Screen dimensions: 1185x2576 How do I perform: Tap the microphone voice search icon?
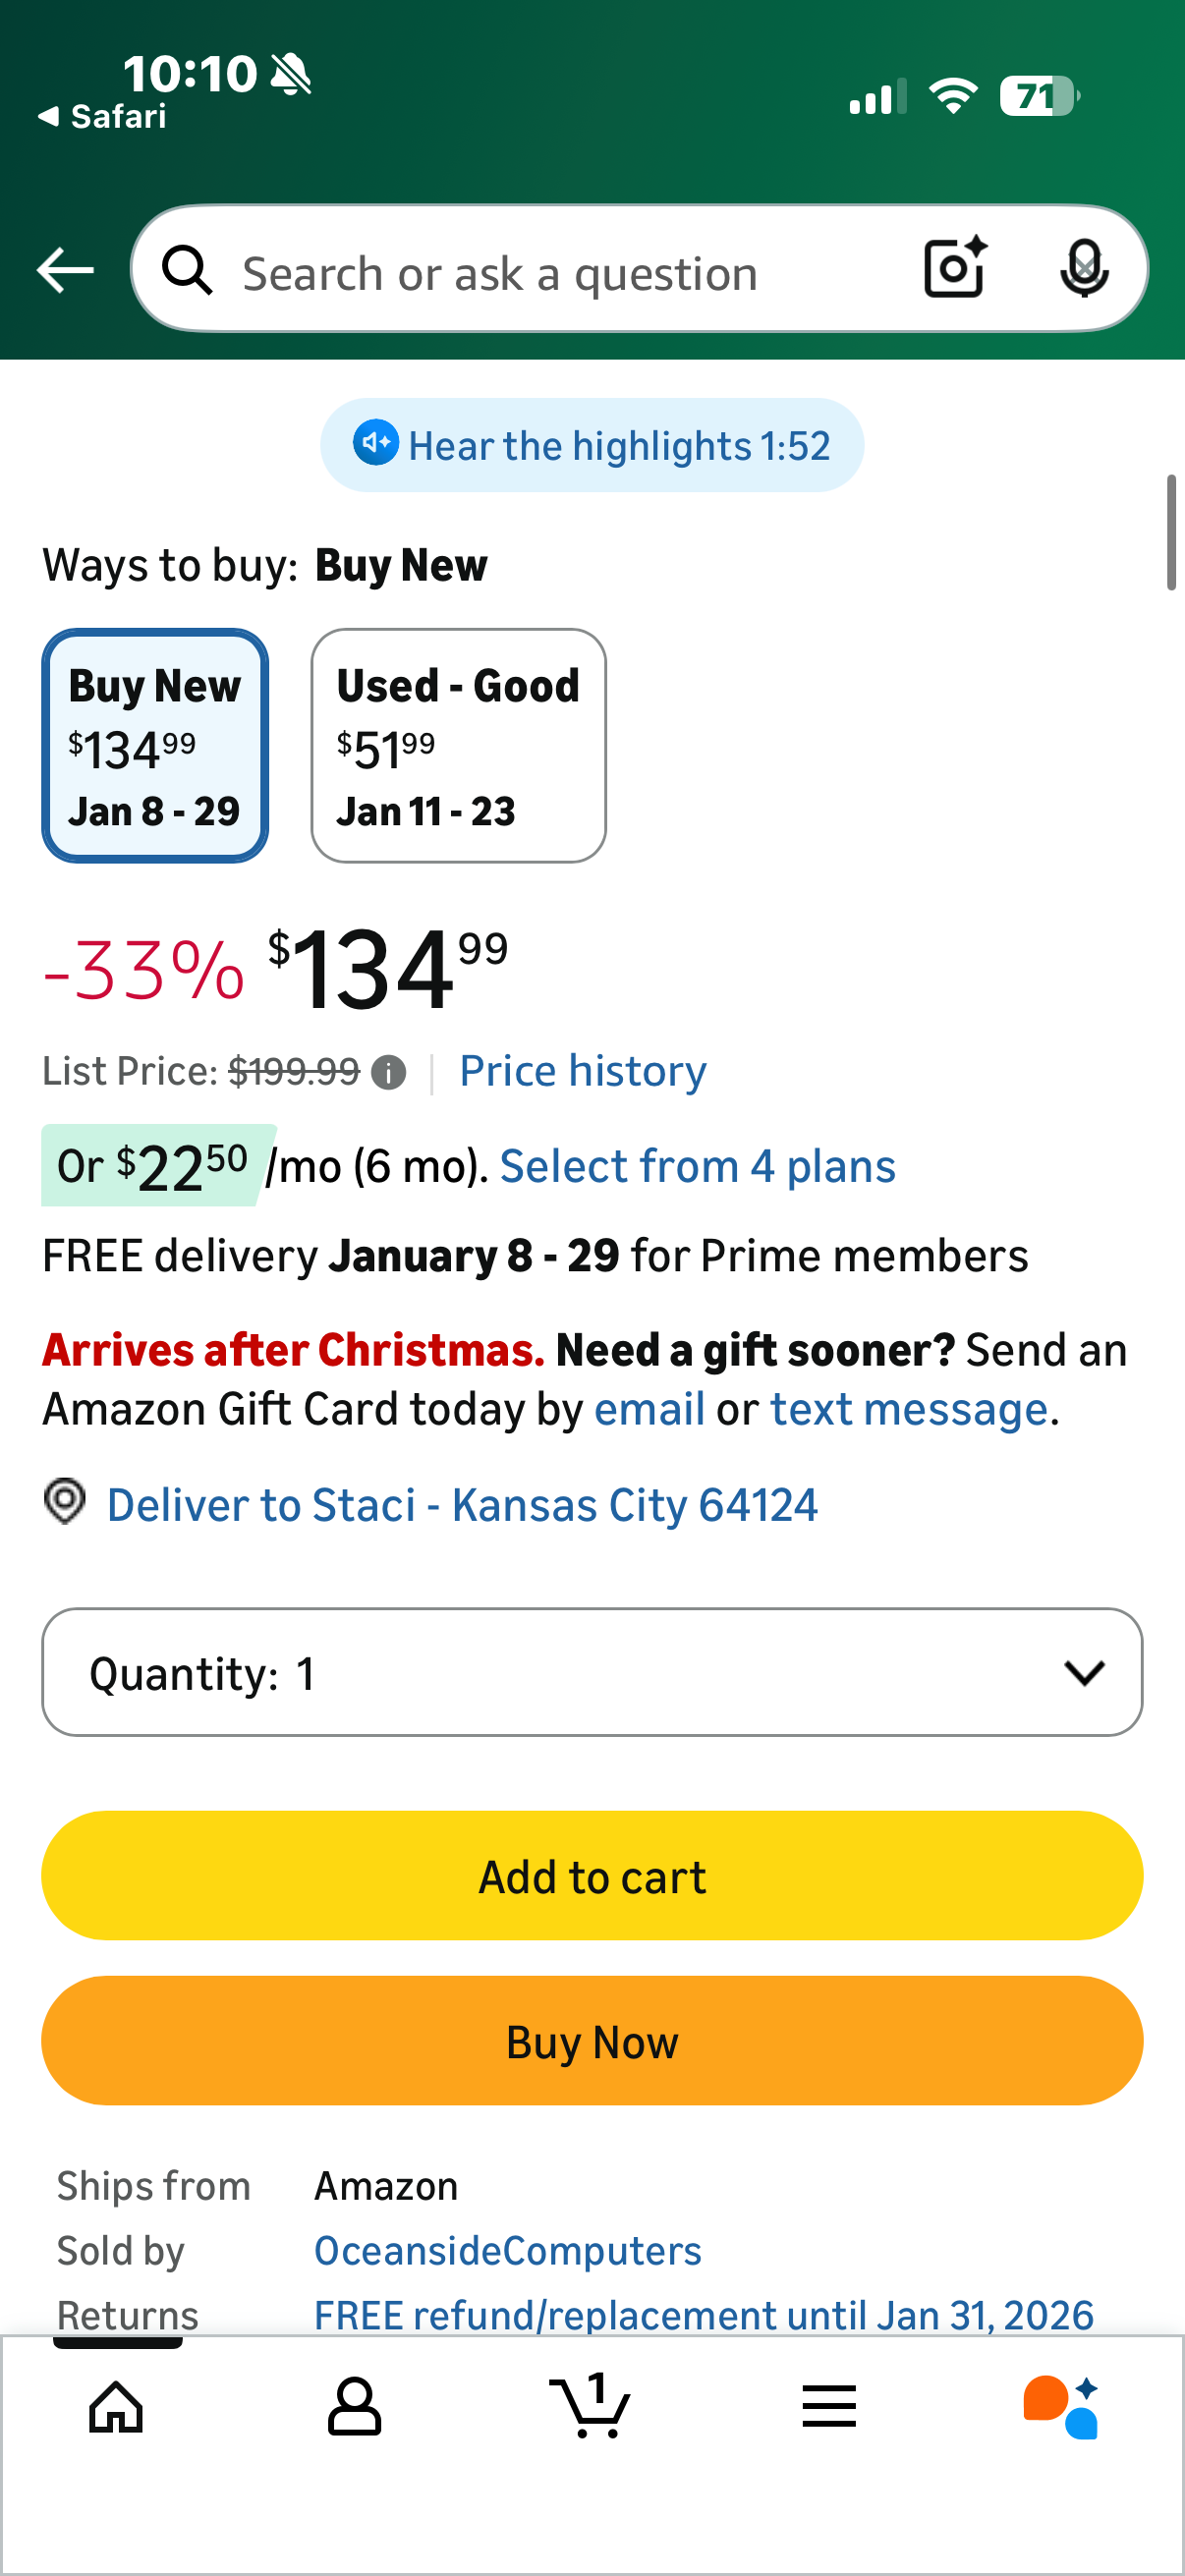[x=1083, y=268]
